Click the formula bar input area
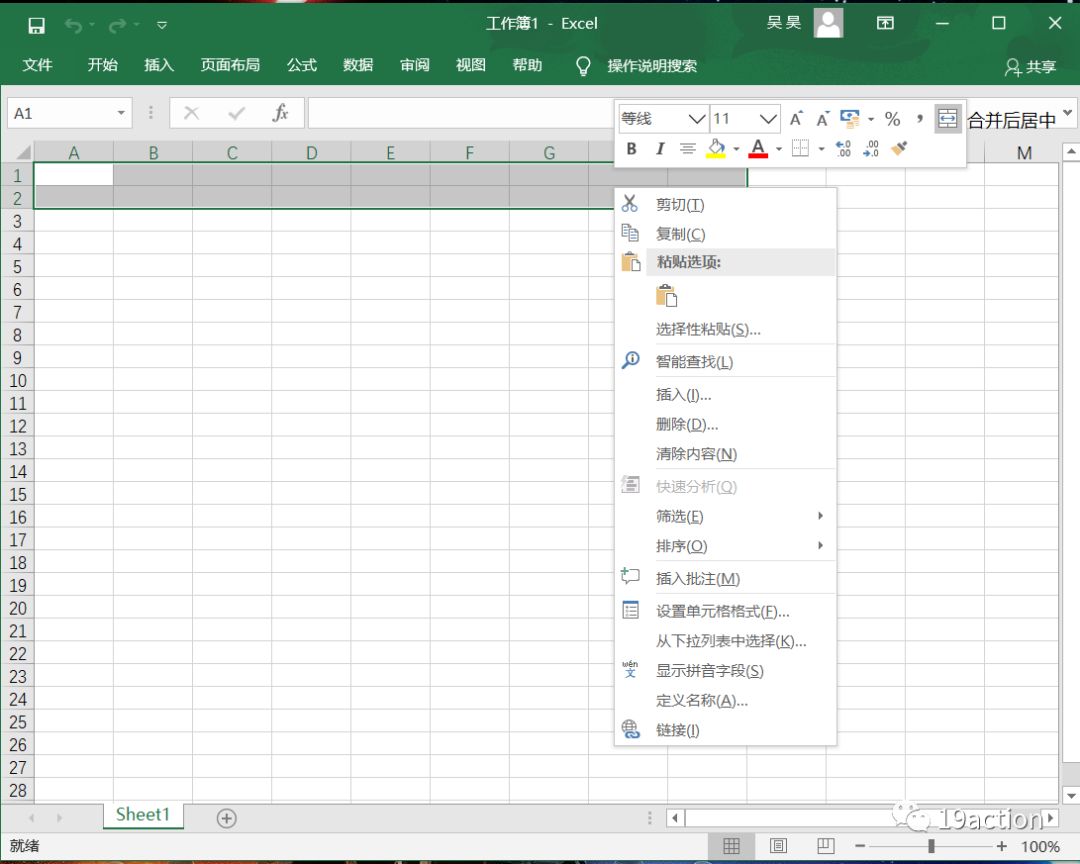Image resolution: width=1080 pixels, height=864 pixels. [x=460, y=113]
